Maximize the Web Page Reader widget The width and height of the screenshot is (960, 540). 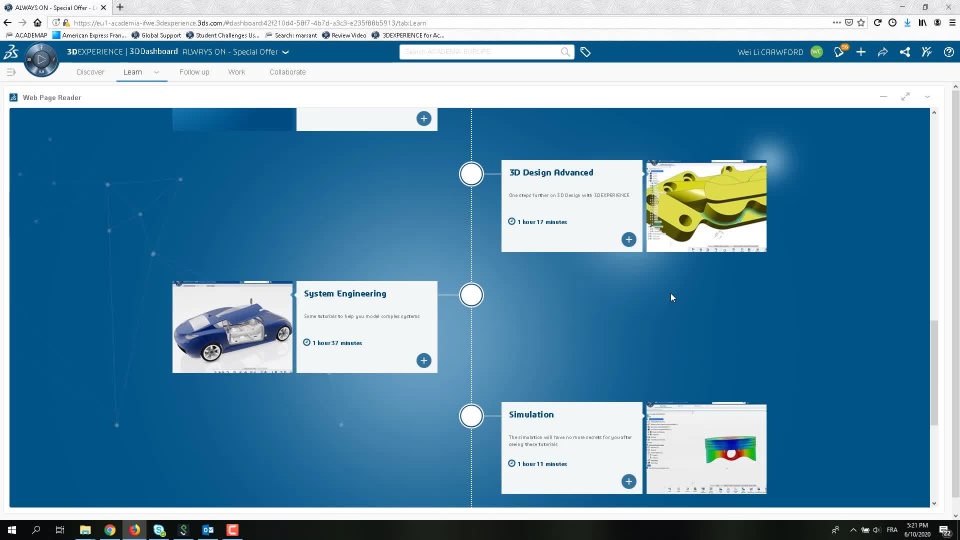point(905,97)
